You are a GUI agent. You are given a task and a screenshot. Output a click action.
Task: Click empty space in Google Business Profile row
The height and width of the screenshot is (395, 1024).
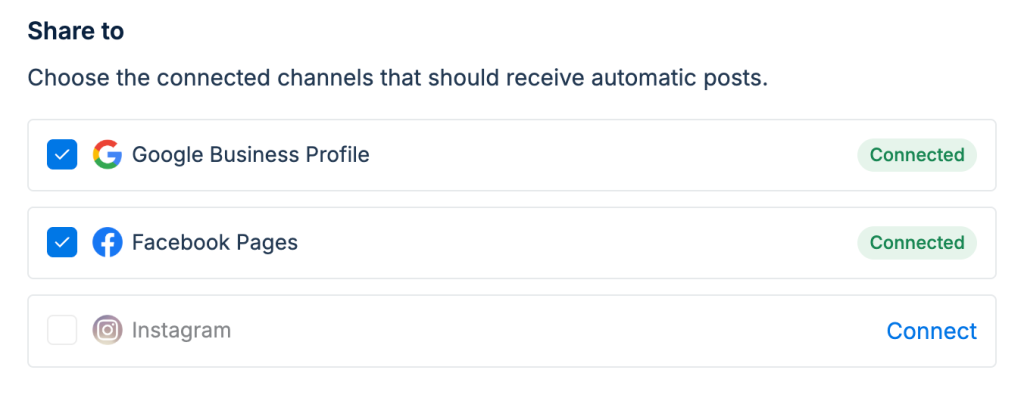(x=614, y=155)
